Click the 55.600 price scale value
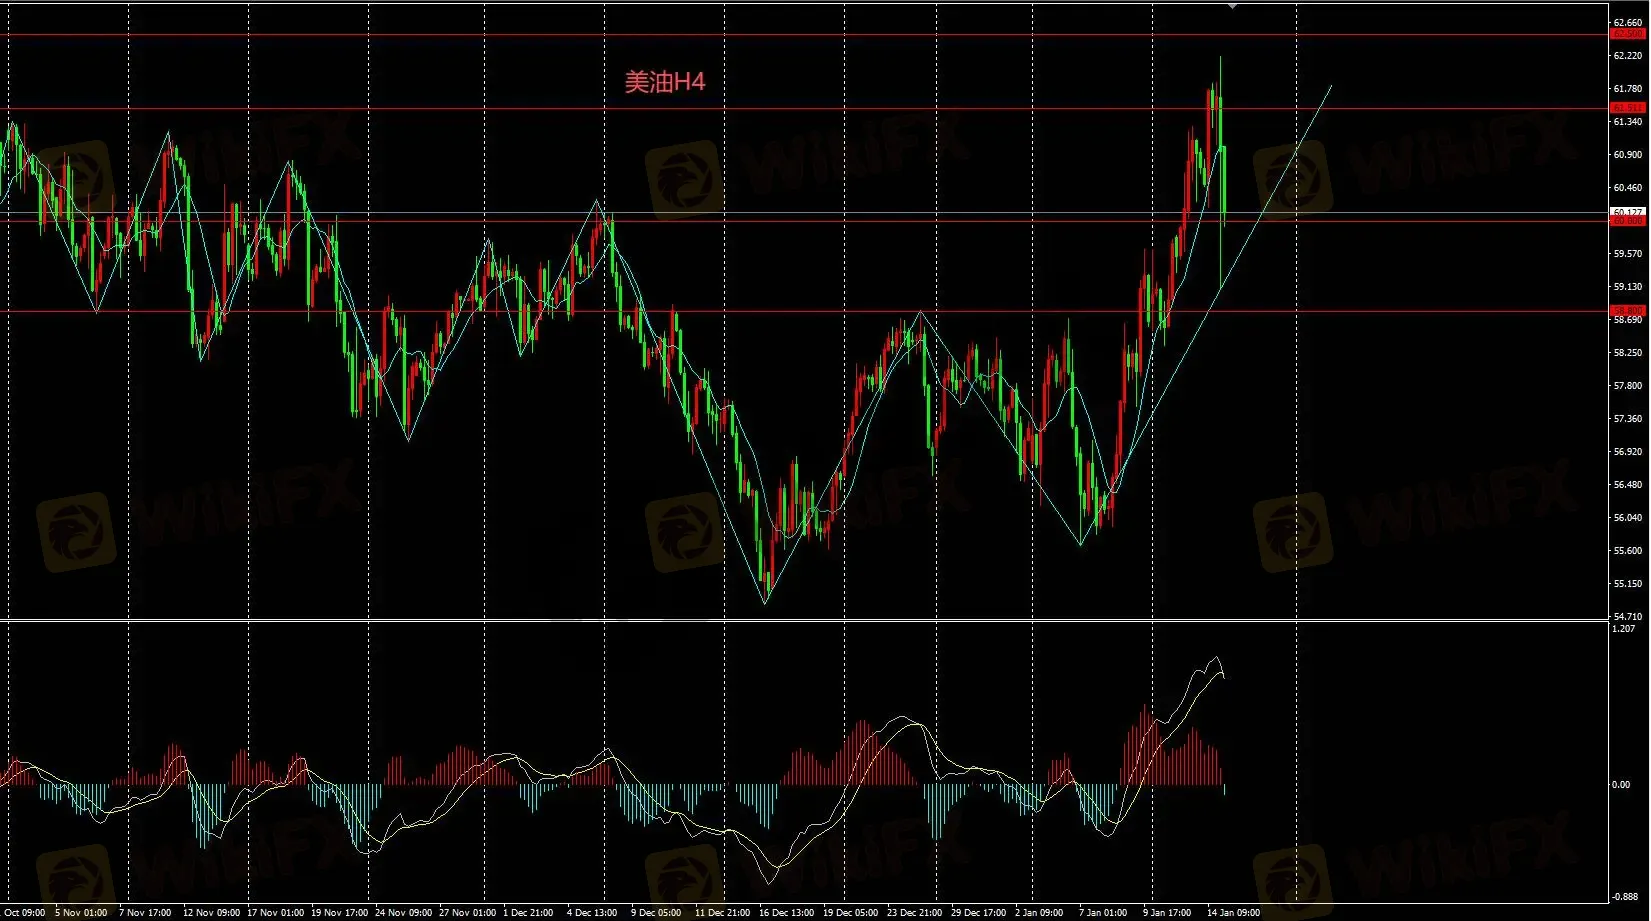The width and height of the screenshot is (1651, 921). 1628,551
